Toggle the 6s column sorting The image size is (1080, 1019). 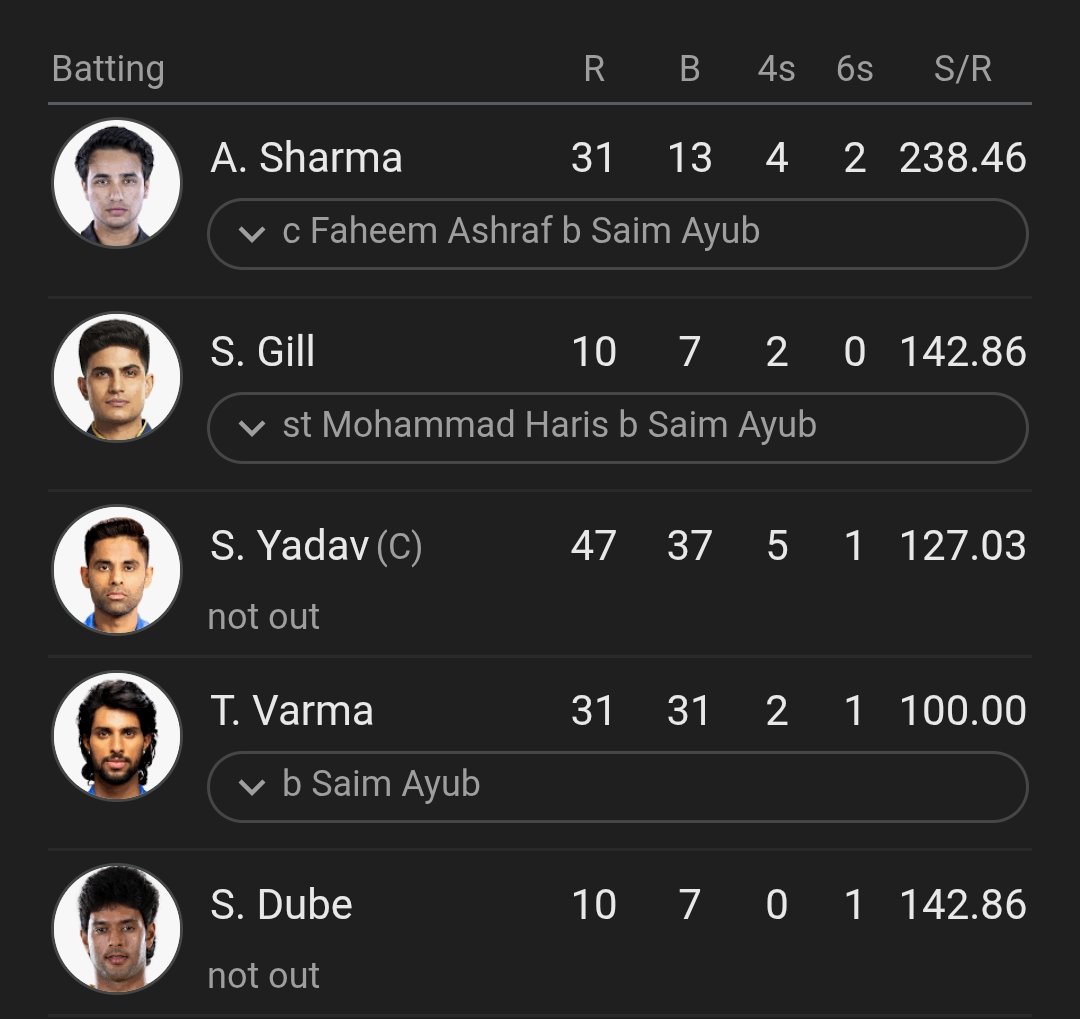coord(855,70)
